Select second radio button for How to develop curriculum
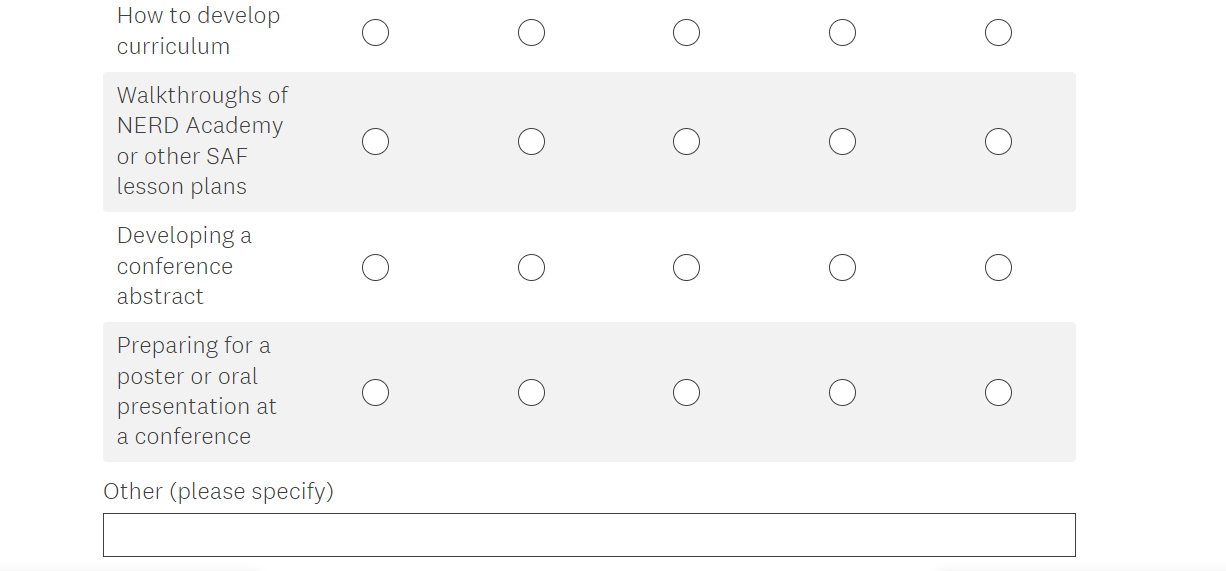 [531, 33]
